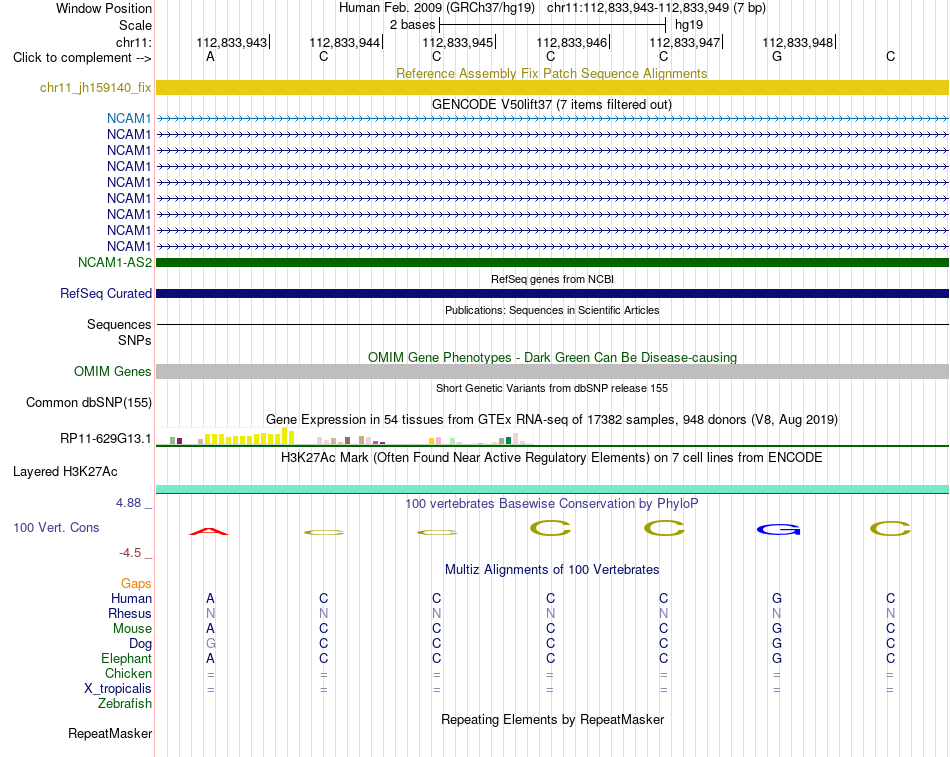Open the RefSeq Curated track label
Image resolution: width=950 pixels, height=757 pixels.
click(105, 293)
